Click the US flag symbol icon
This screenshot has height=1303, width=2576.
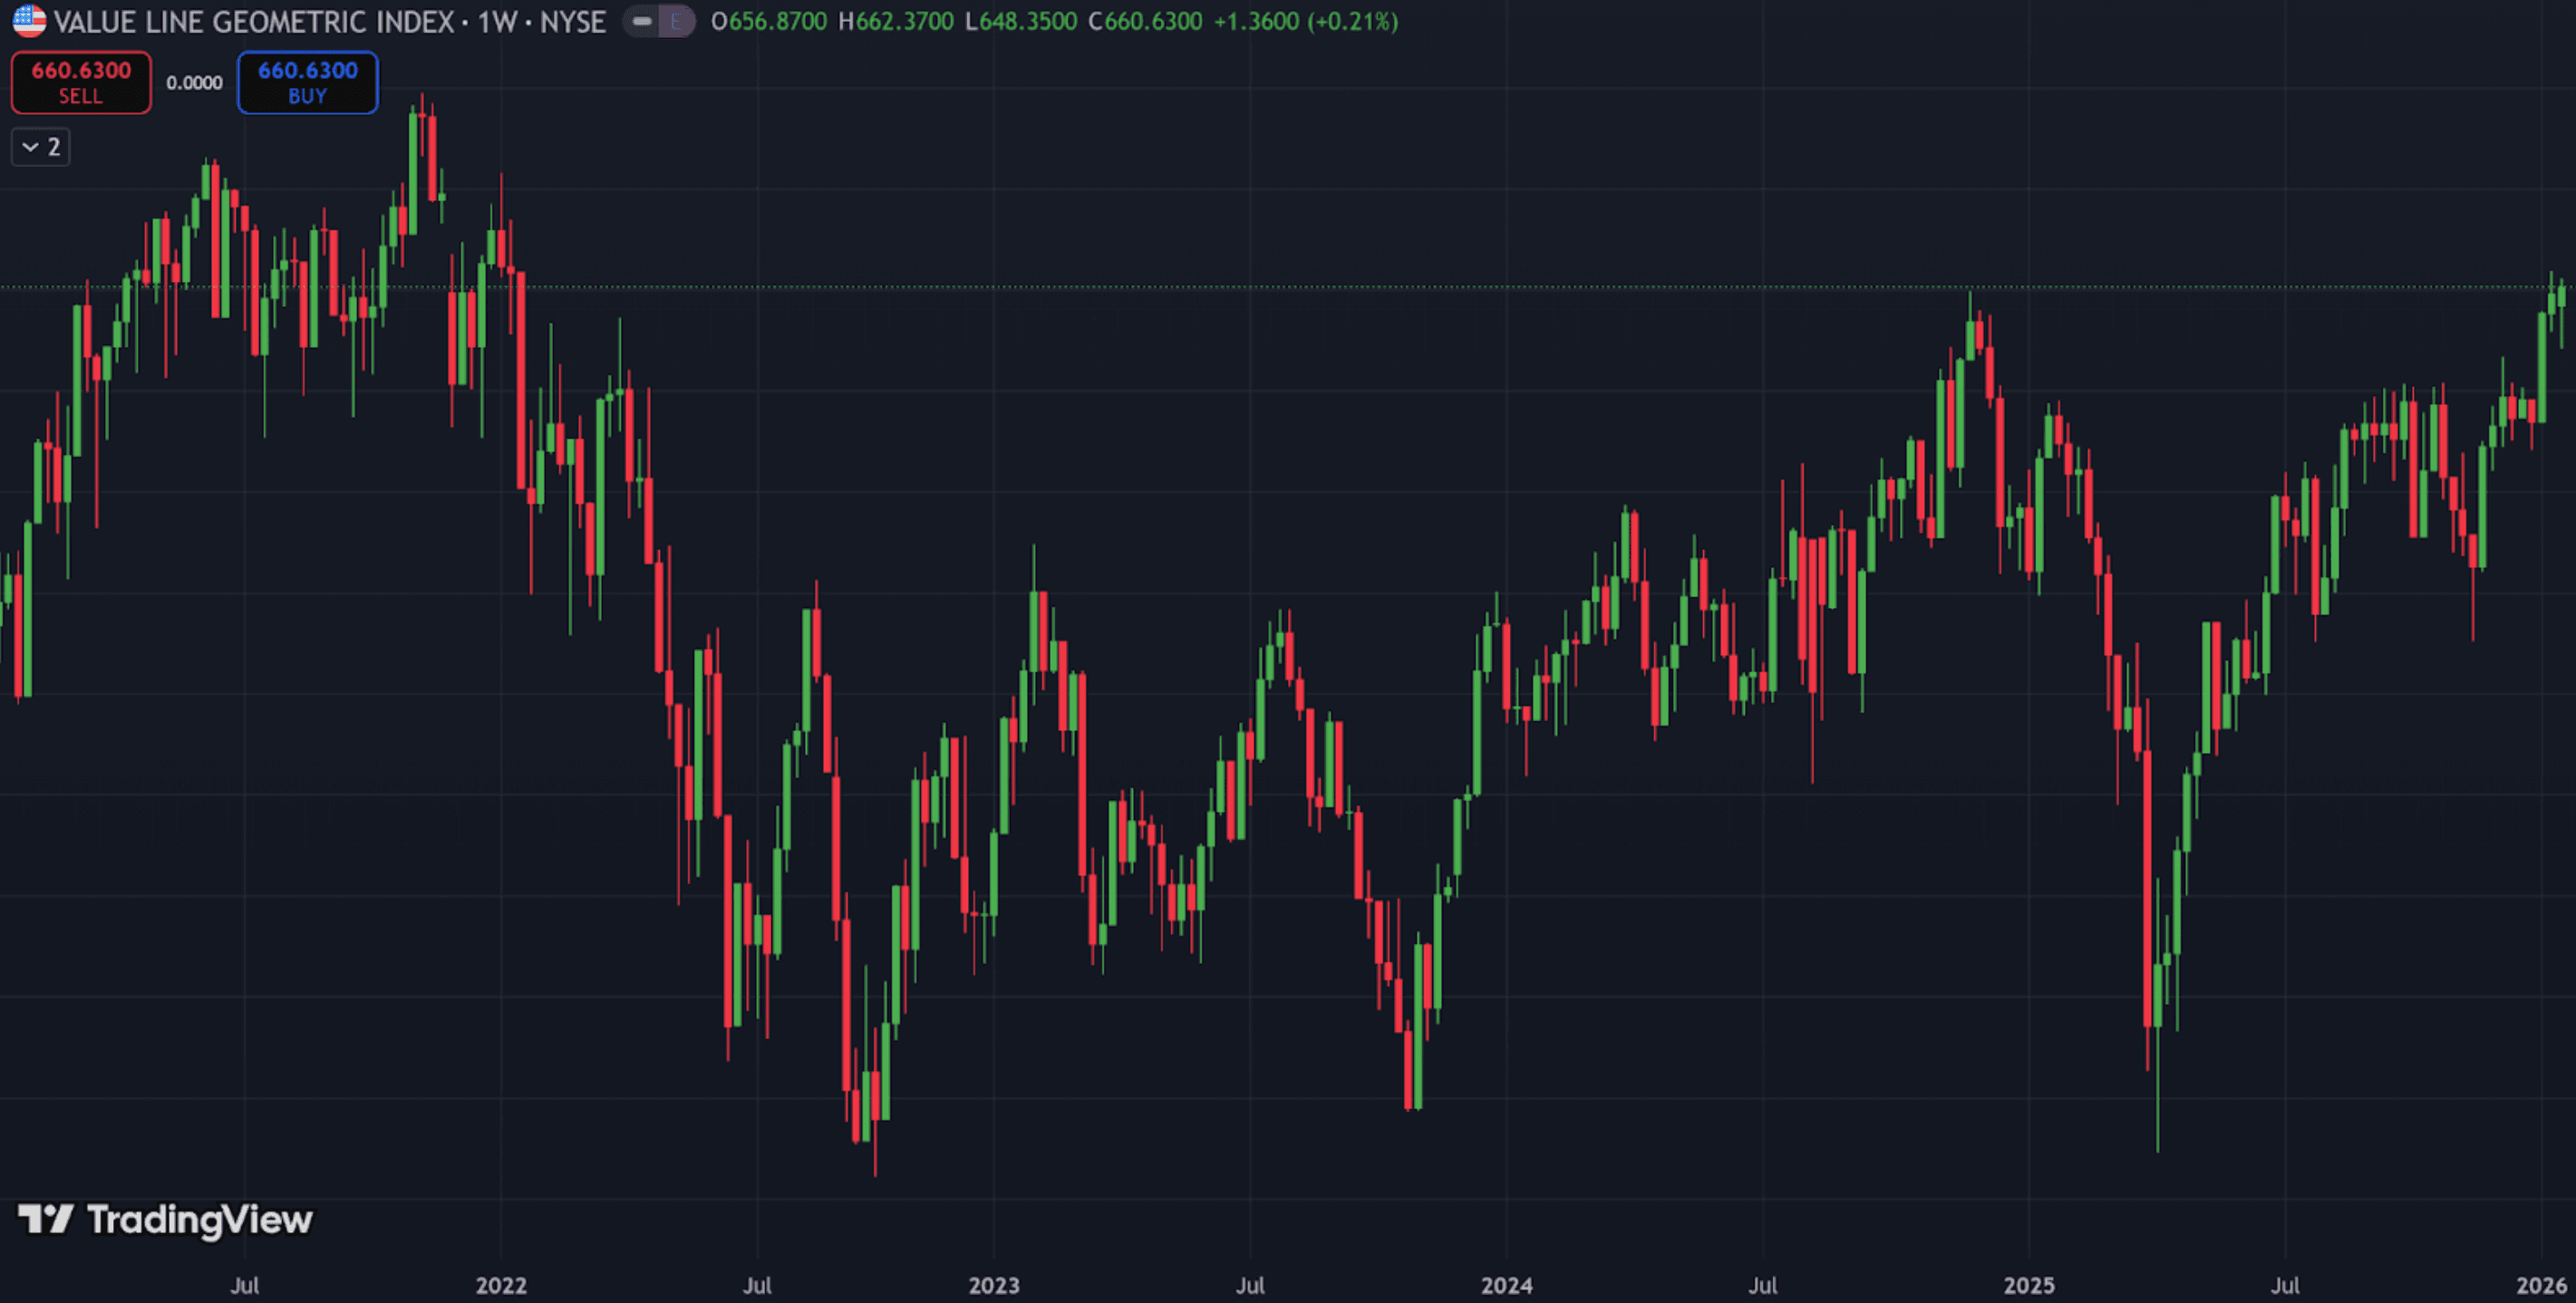point(29,21)
